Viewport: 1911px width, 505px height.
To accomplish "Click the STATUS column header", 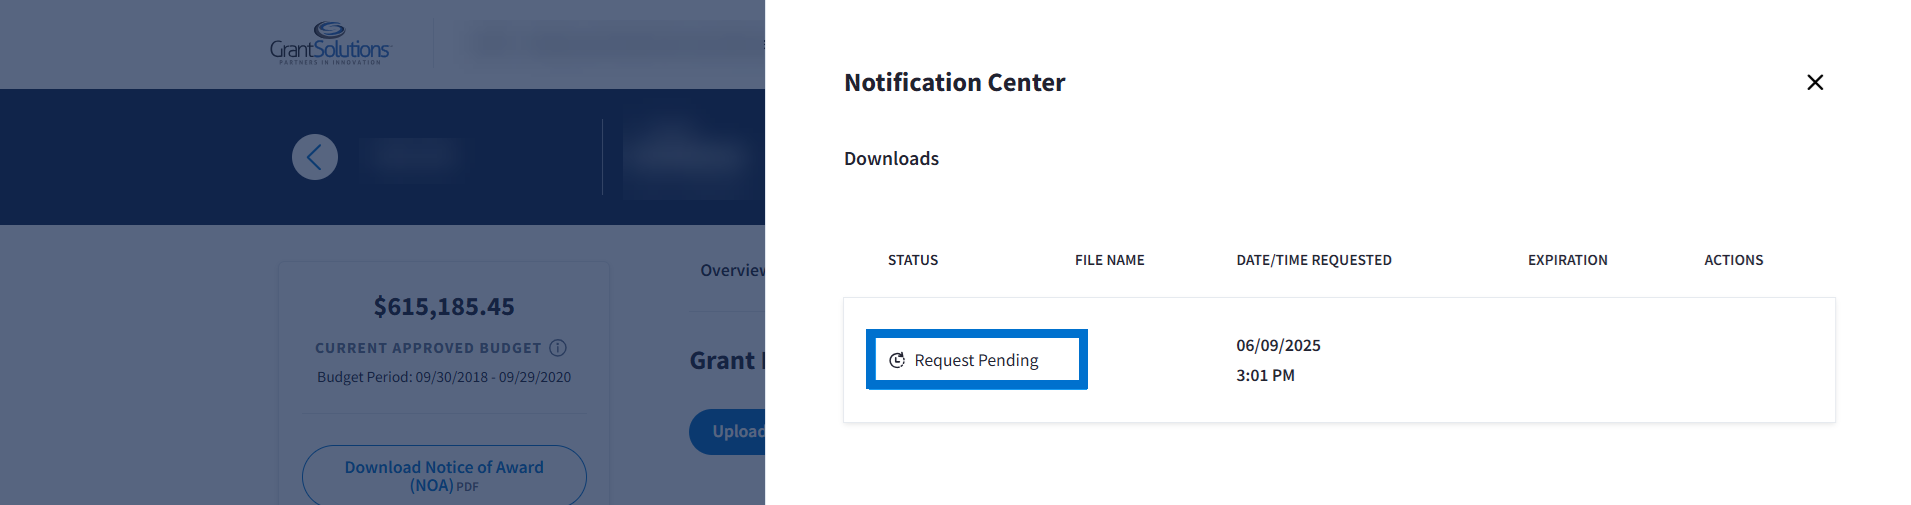I will 912,260.
